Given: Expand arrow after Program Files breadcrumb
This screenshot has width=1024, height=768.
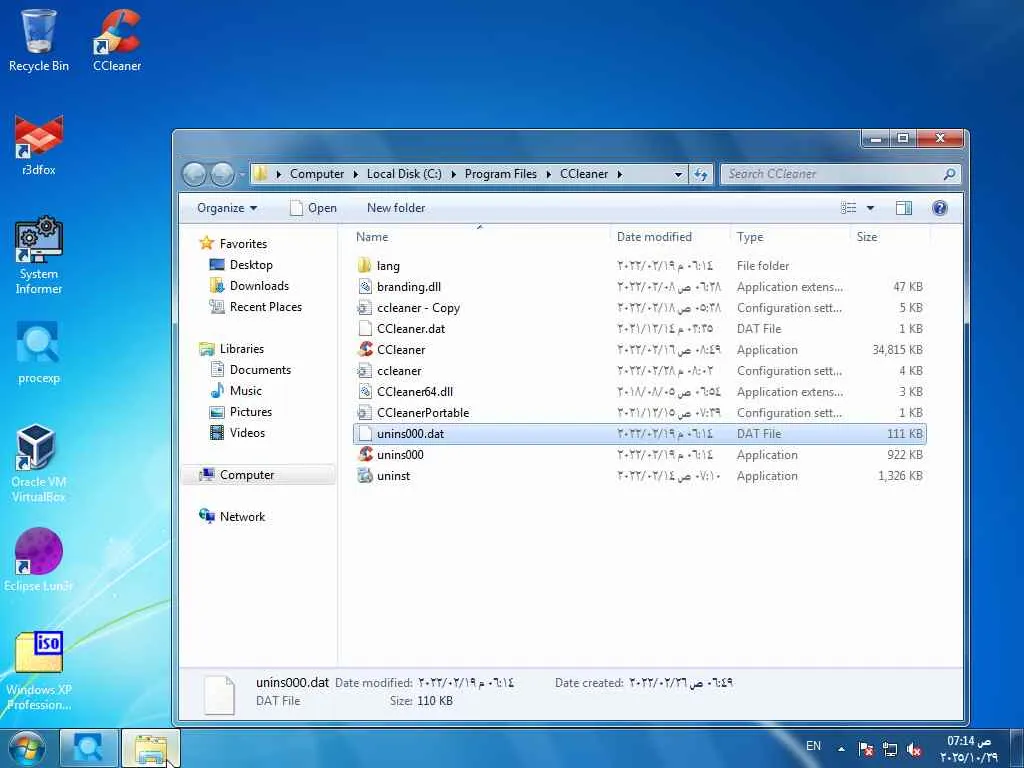Looking at the screenshot, I should pyautogui.click(x=549, y=174).
